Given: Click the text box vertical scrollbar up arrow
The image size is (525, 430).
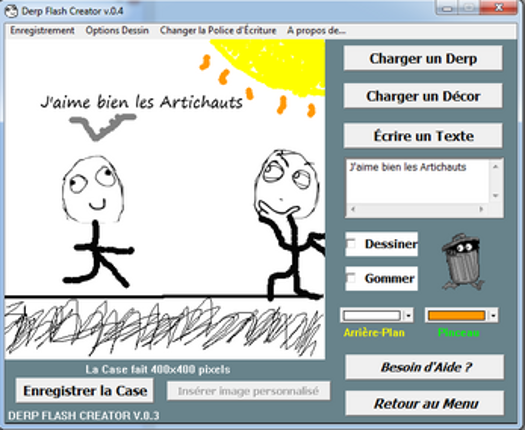Looking at the screenshot, I should 496,166.
